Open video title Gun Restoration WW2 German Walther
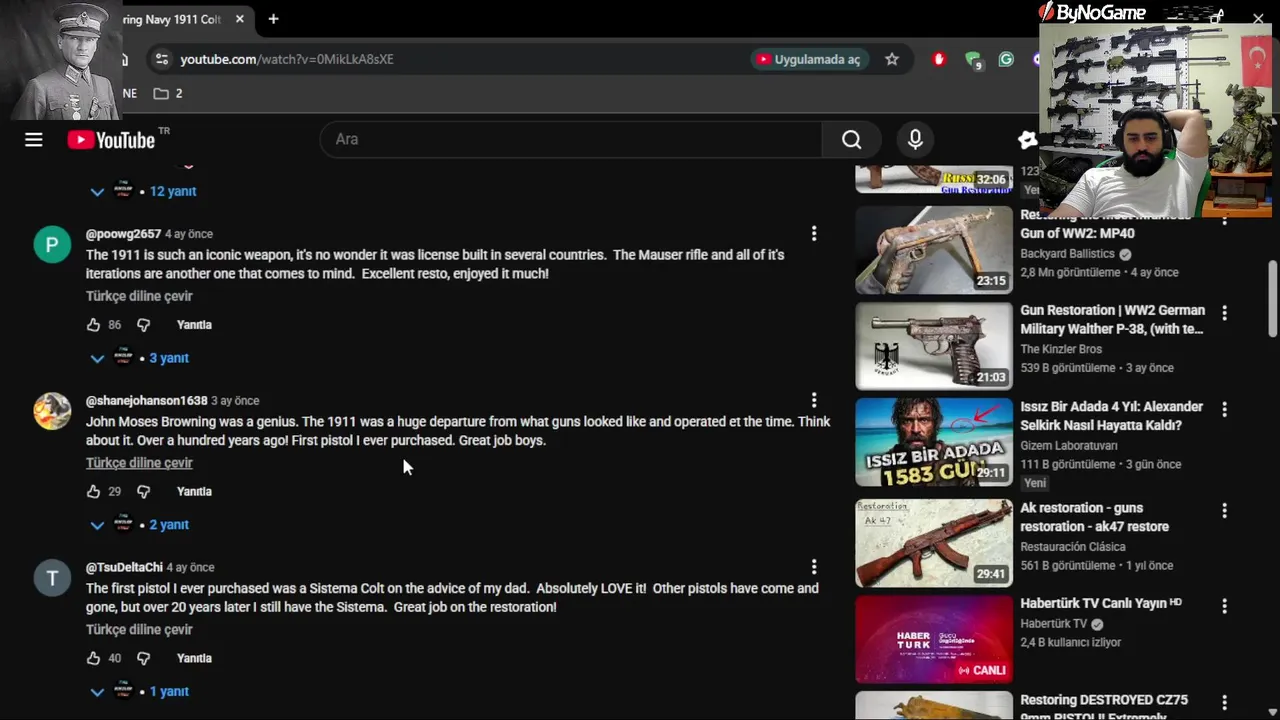 (1112, 320)
